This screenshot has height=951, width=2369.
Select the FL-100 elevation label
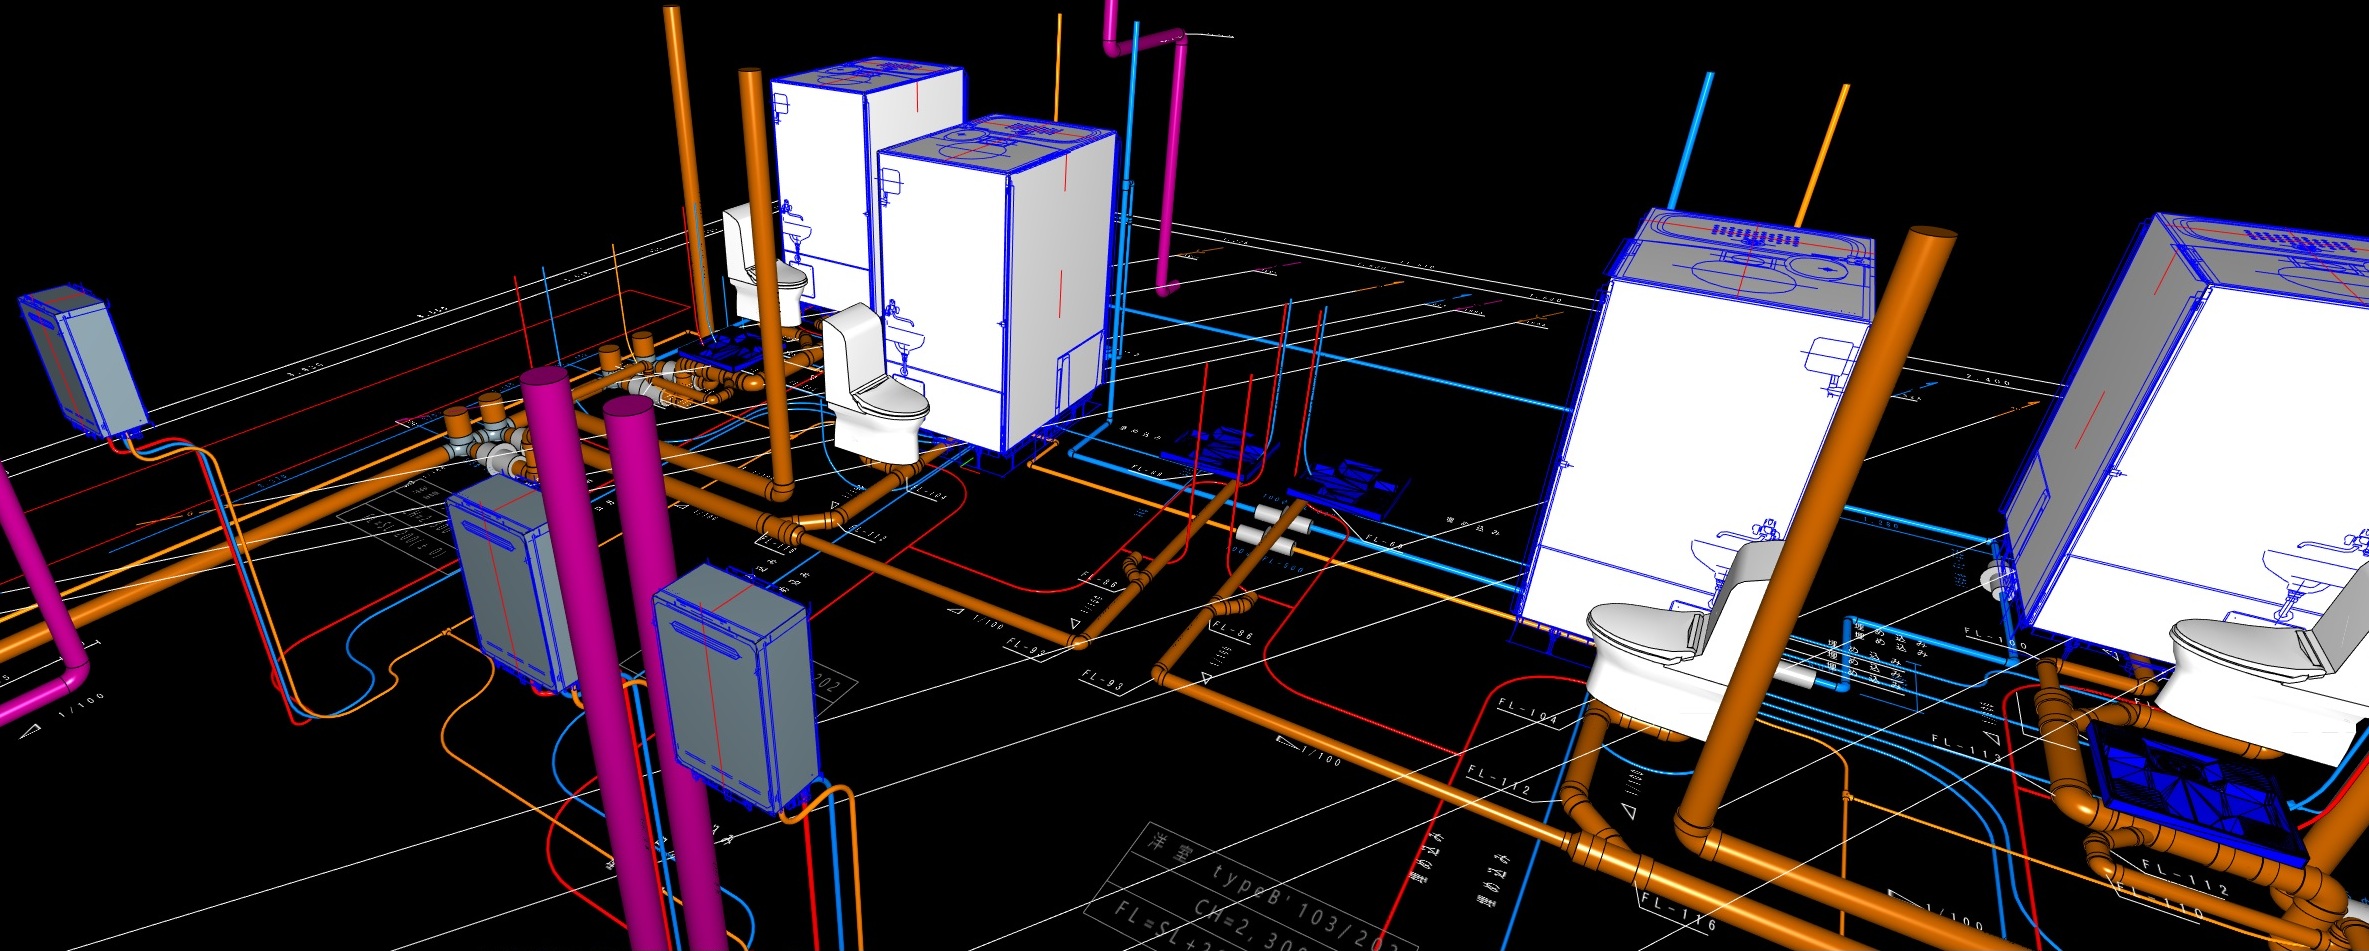[x=1994, y=637]
